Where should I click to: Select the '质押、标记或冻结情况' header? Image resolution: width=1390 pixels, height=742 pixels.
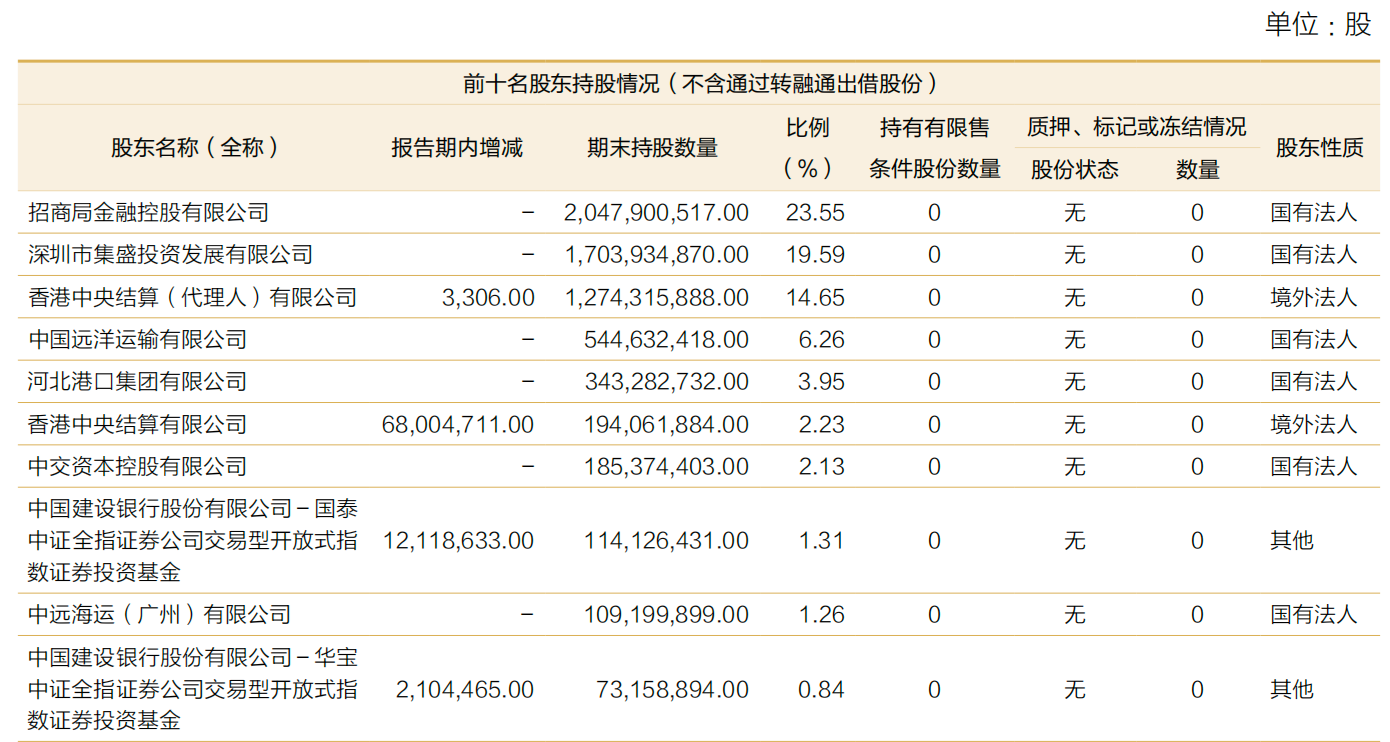click(1136, 127)
